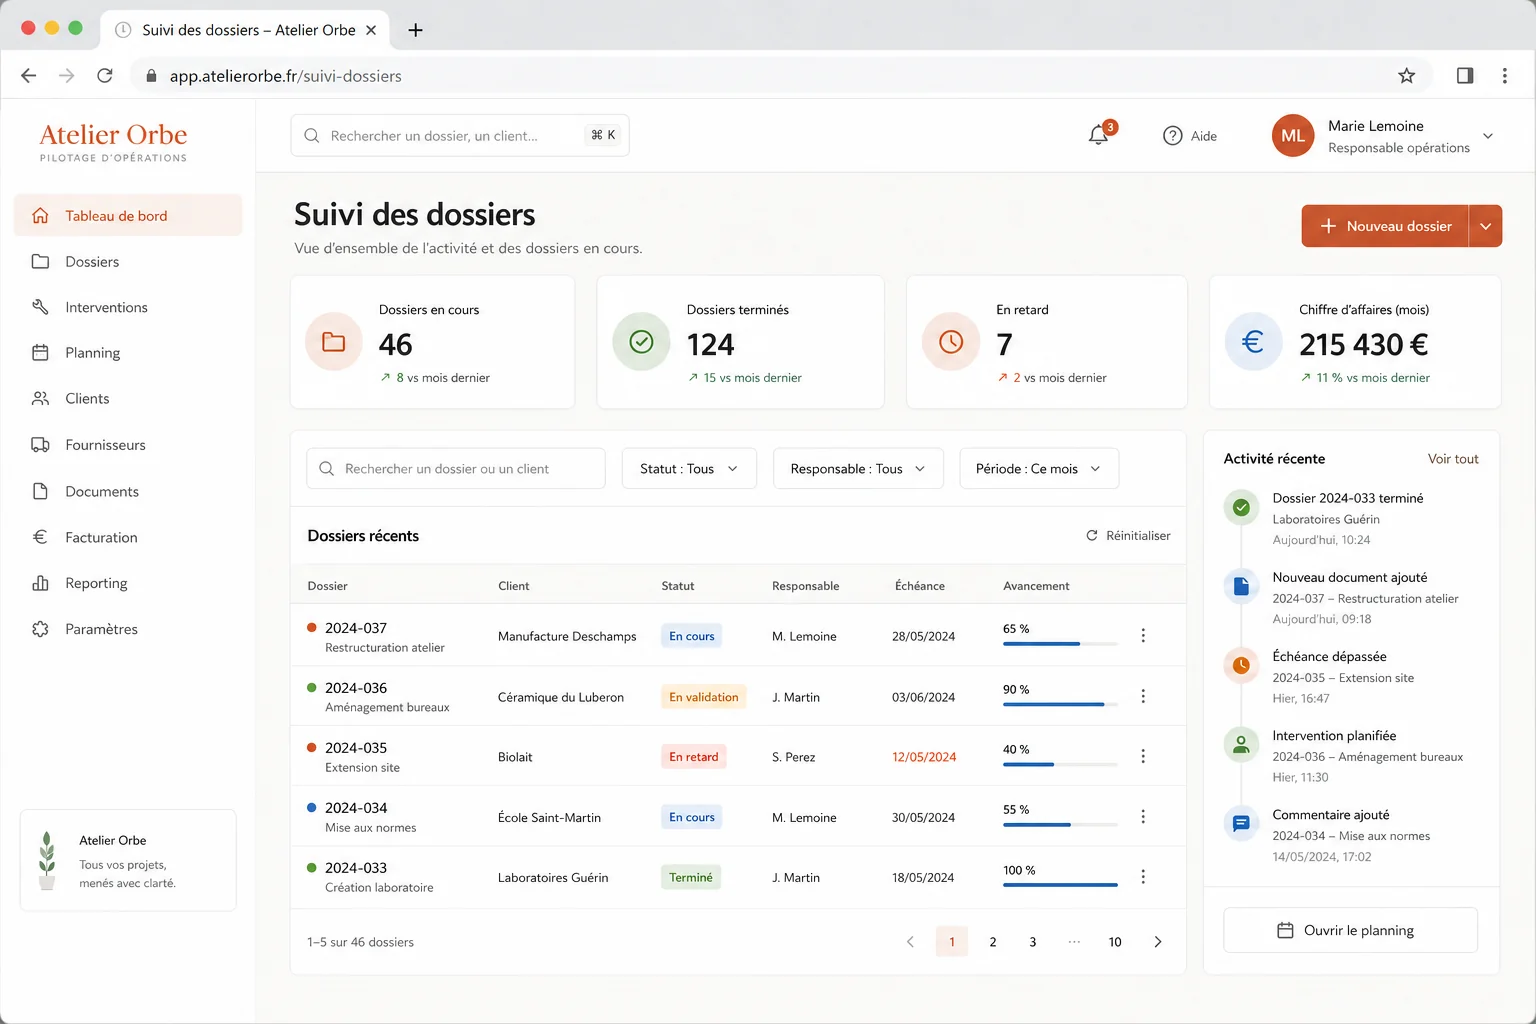Click the euro icon on Chiffre d'affaires card
The width and height of the screenshot is (1536, 1024).
pyautogui.click(x=1253, y=342)
